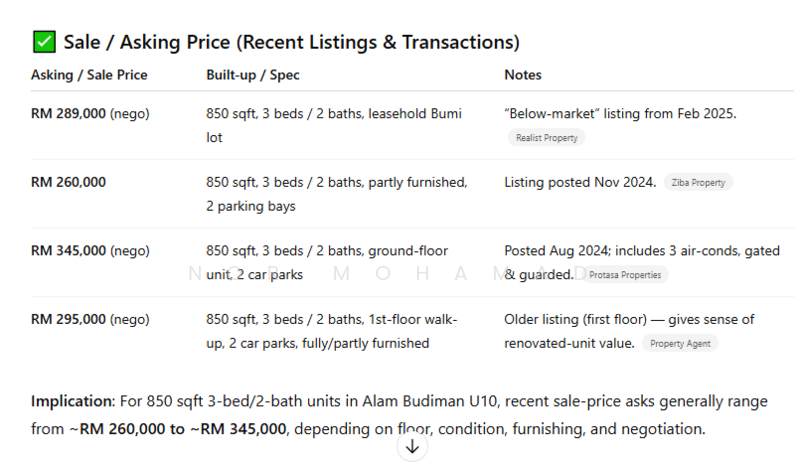The width and height of the screenshot is (800, 464).
Task: Click the Built-up / Spec column header
Action: pos(252,75)
